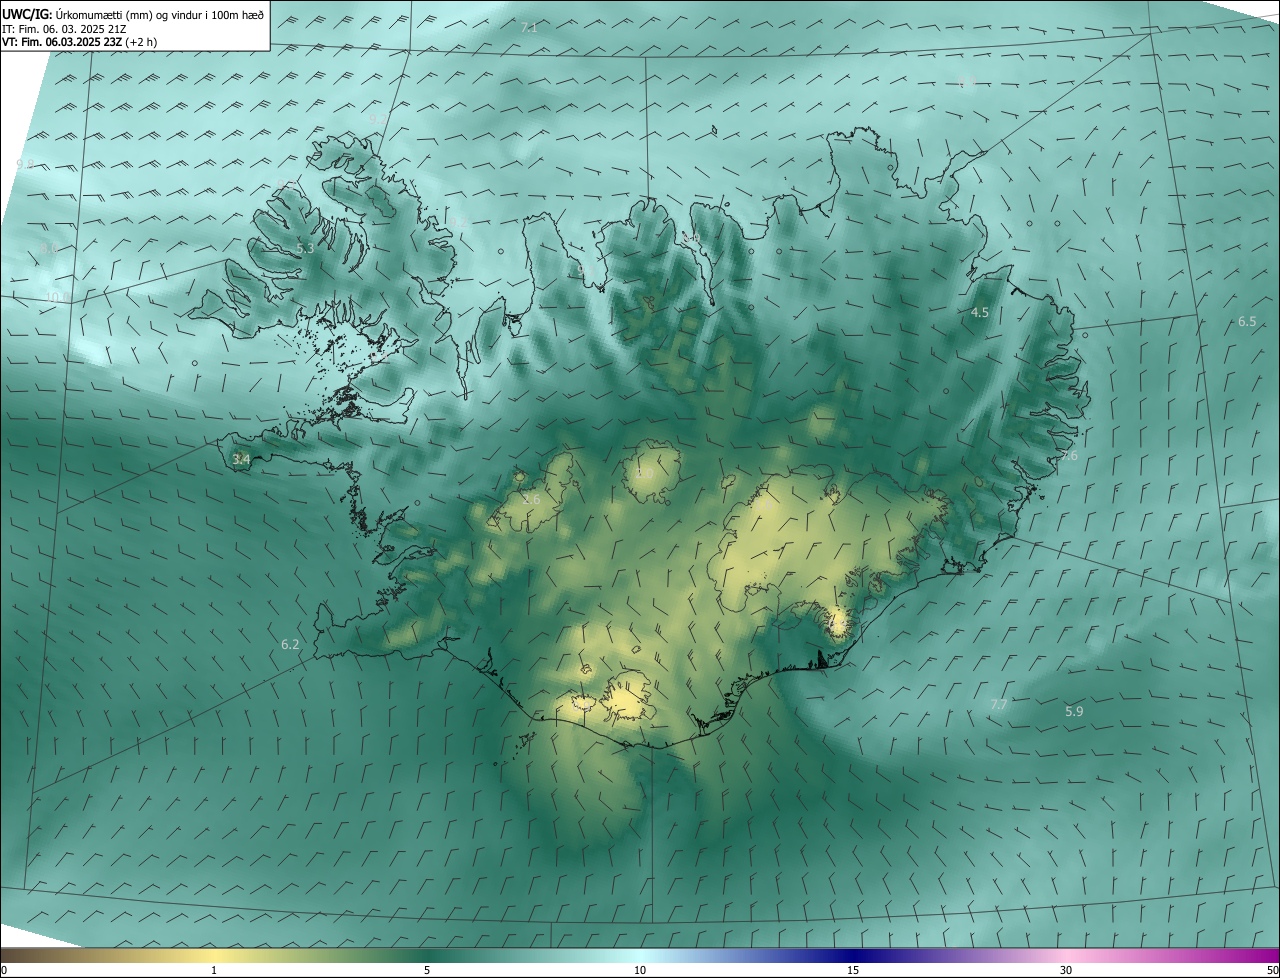The width and height of the screenshot is (1280, 978).
Task: Click the VT: Fim. 06.03.2025 23Z line
Action: click(79, 42)
